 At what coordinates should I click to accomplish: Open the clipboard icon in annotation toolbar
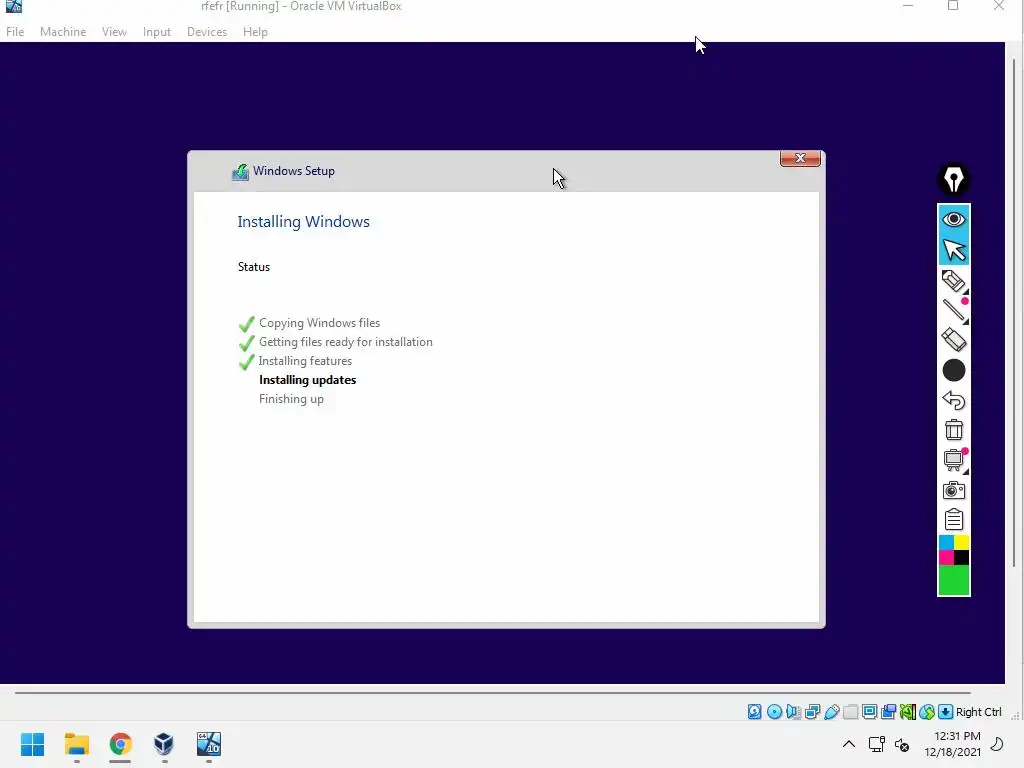[x=953, y=520]
